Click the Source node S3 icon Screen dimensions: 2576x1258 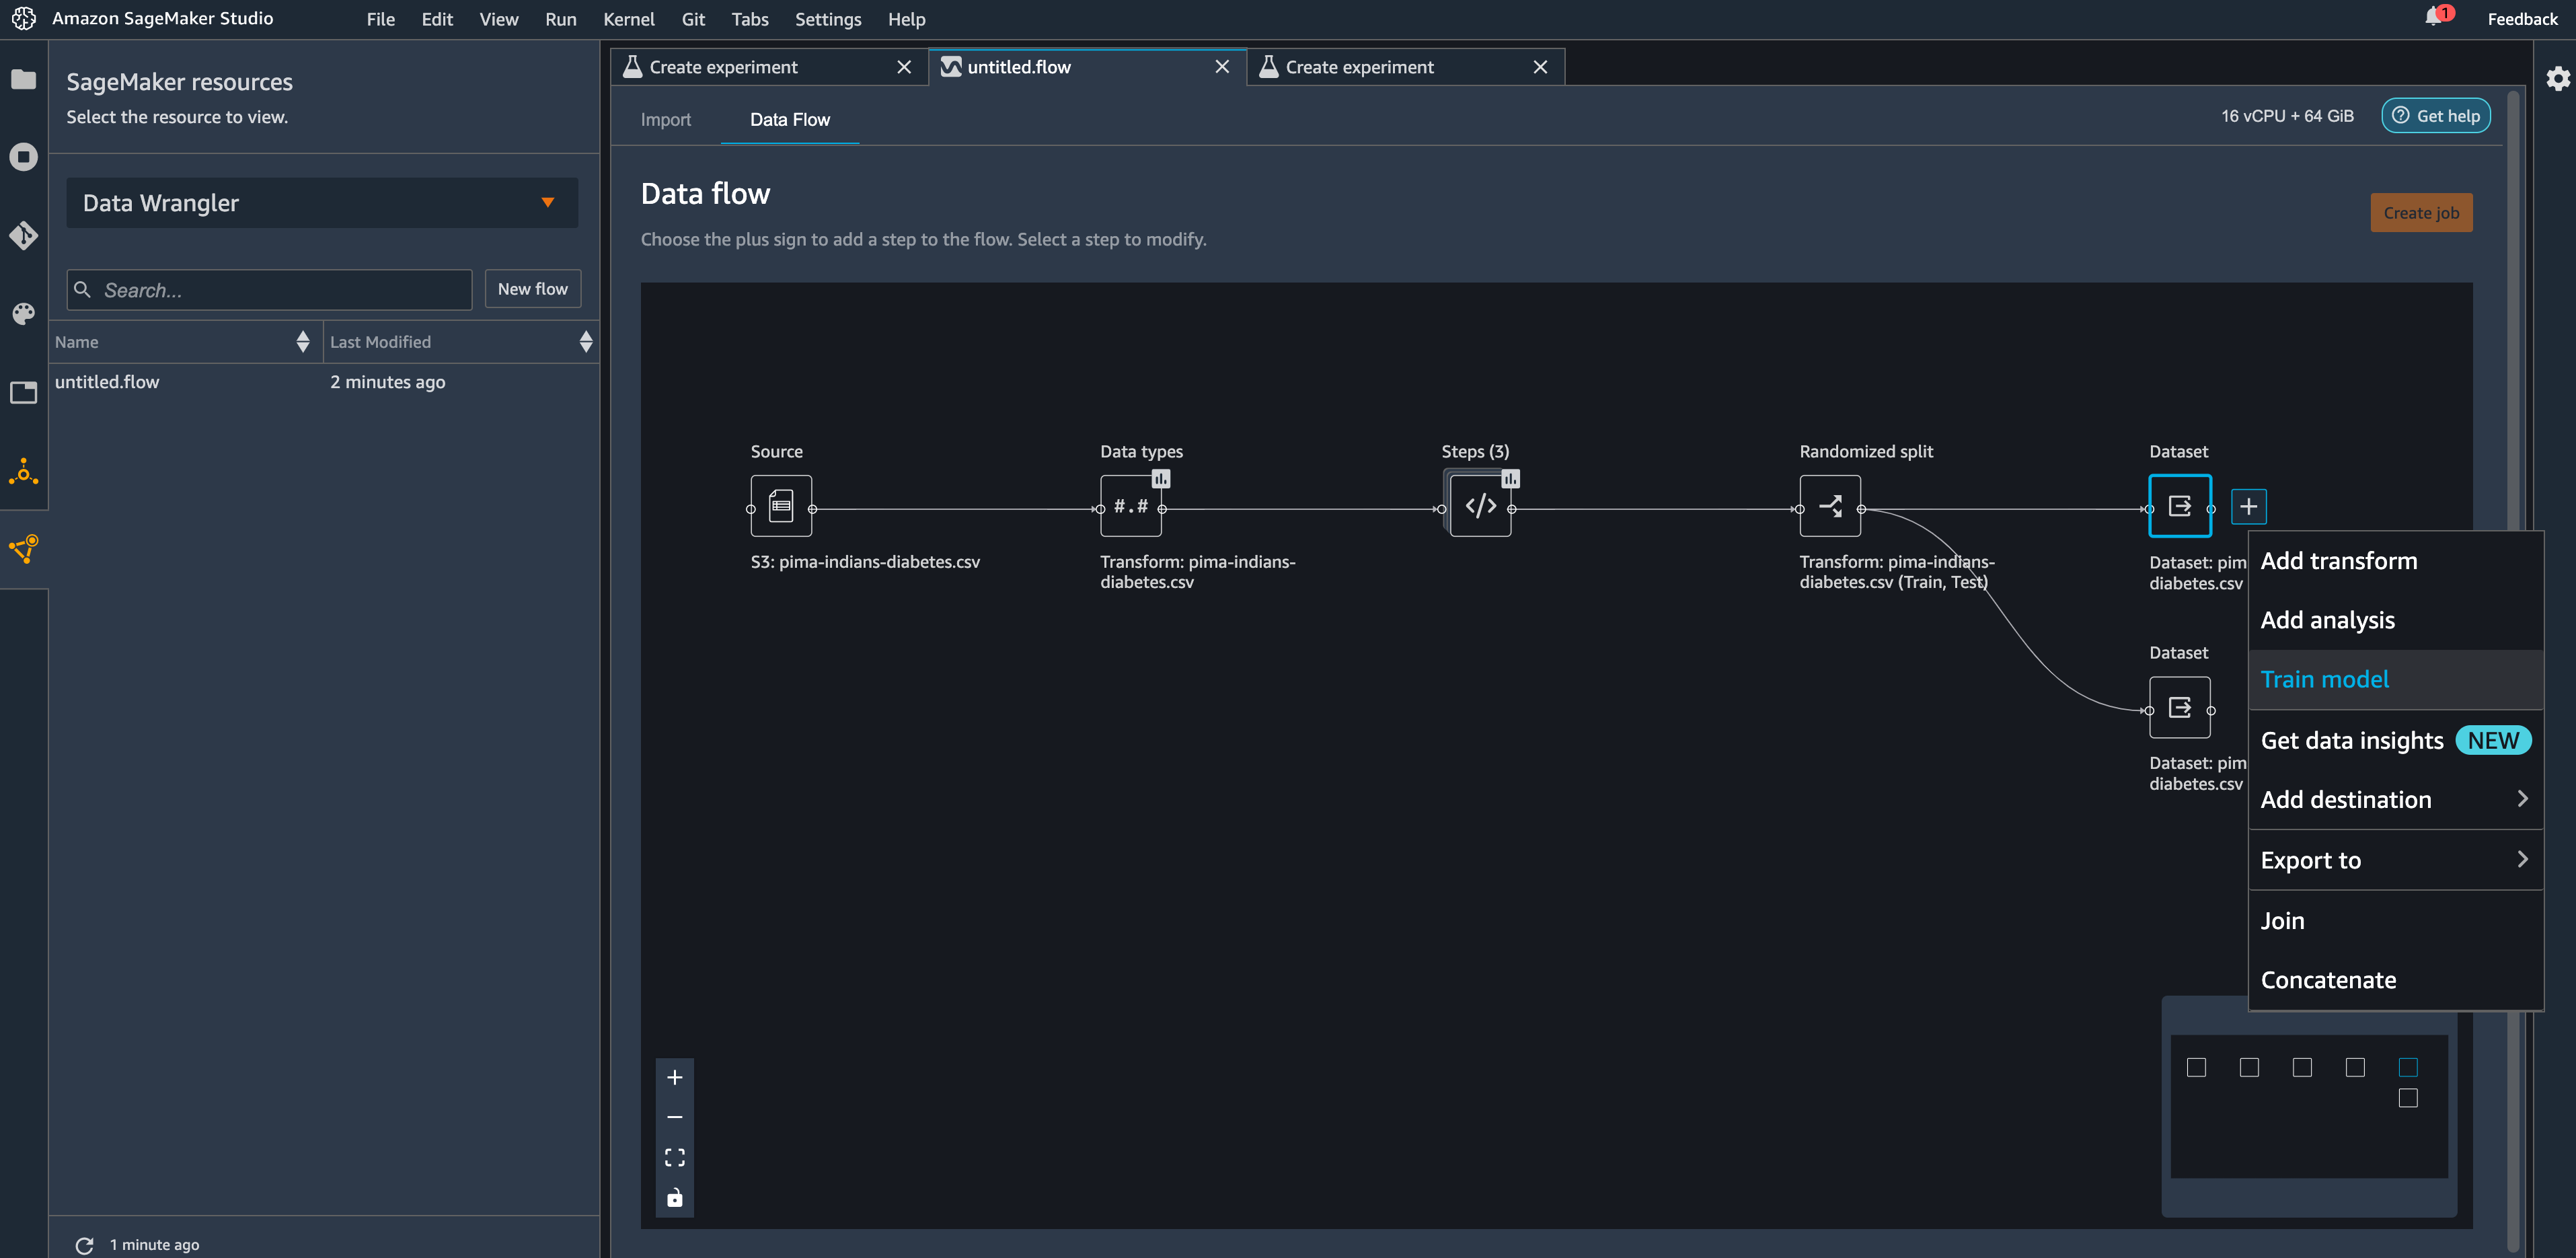click(x=781, y=507)
